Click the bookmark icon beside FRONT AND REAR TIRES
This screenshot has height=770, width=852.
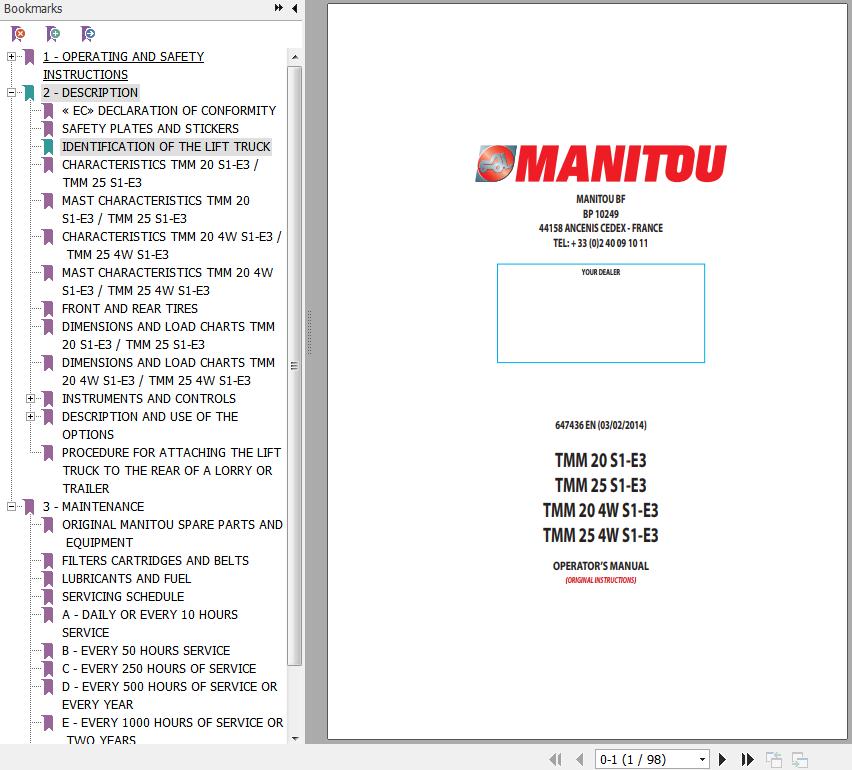(x=48, y=309)
